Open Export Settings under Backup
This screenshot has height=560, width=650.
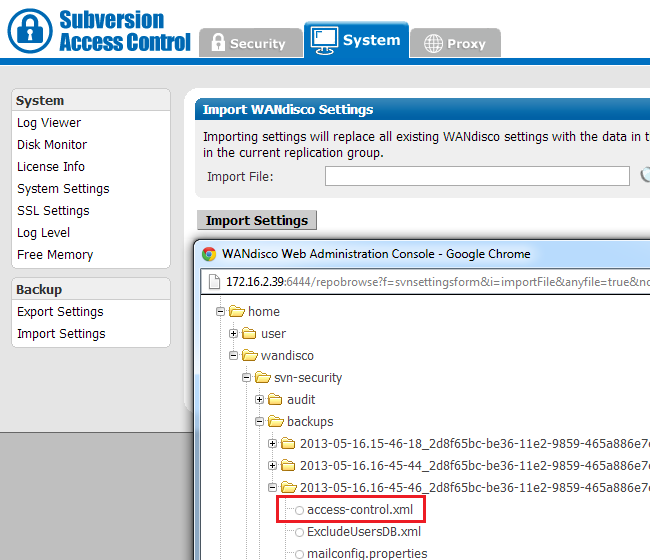(x=60, y=312)
